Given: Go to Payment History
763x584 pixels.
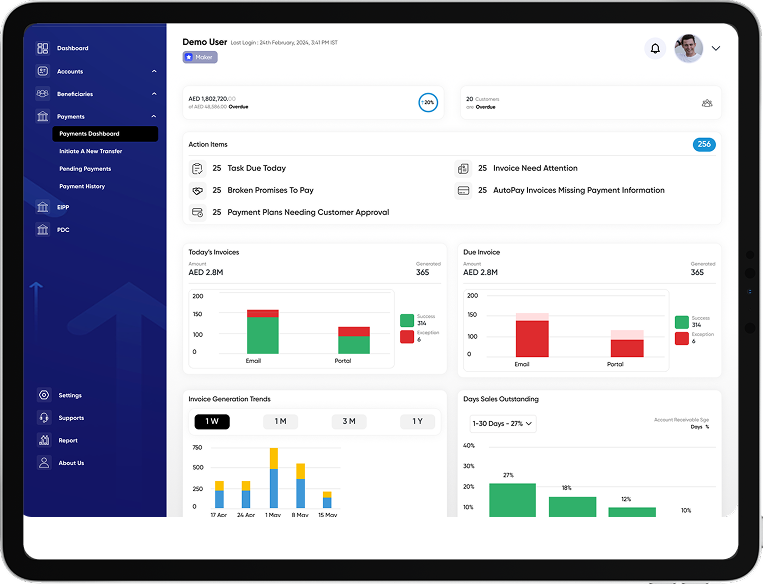Looking at the screenshot, I should (82, 187).
